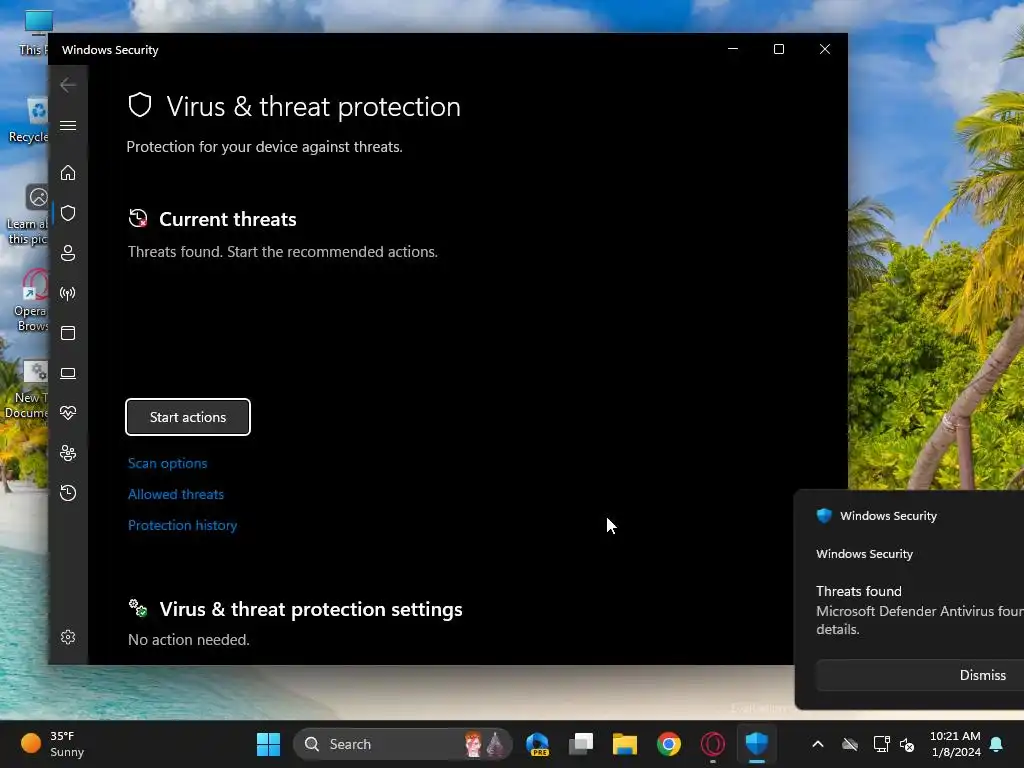Open the Scan options link
The height and width of the screenshot is (768, 1024).
coord(168,464)
